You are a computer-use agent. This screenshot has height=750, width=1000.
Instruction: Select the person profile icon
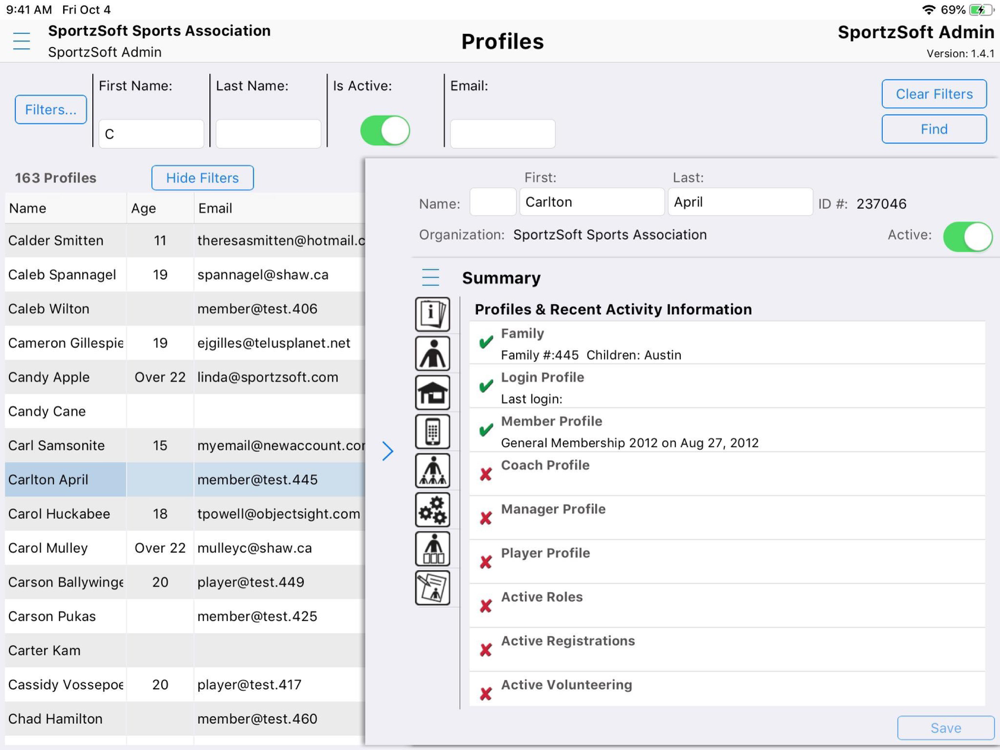pos(432,353)
